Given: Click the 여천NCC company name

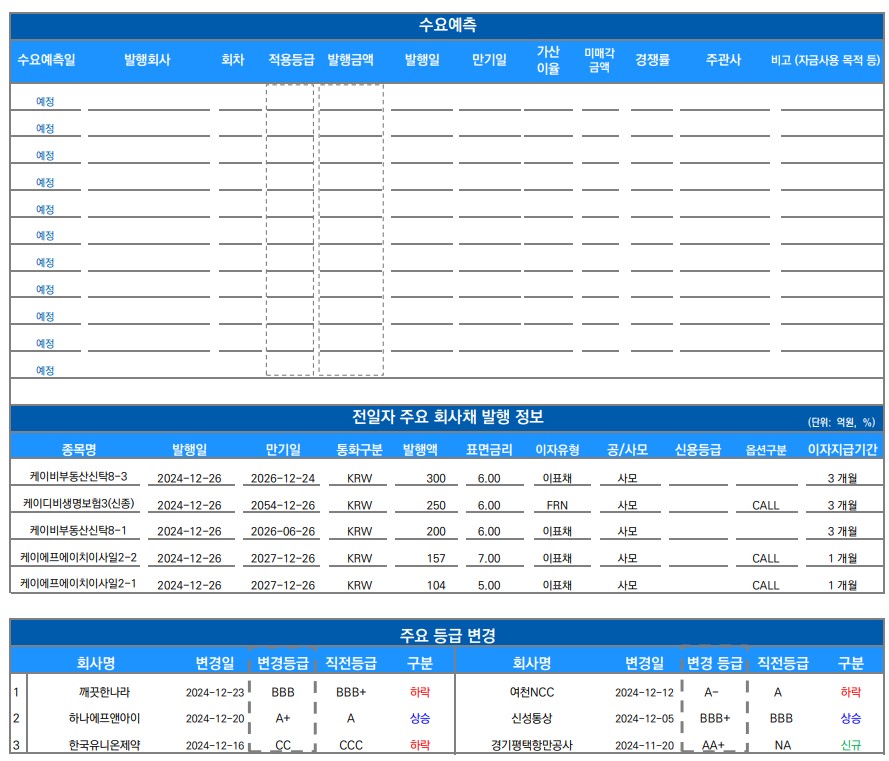Looking at the screenshot, I should 531,691.
